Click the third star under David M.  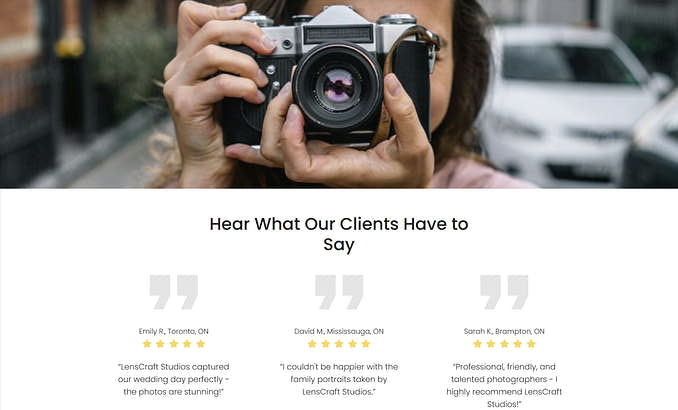pyautogui.click(x=339, y=344)
